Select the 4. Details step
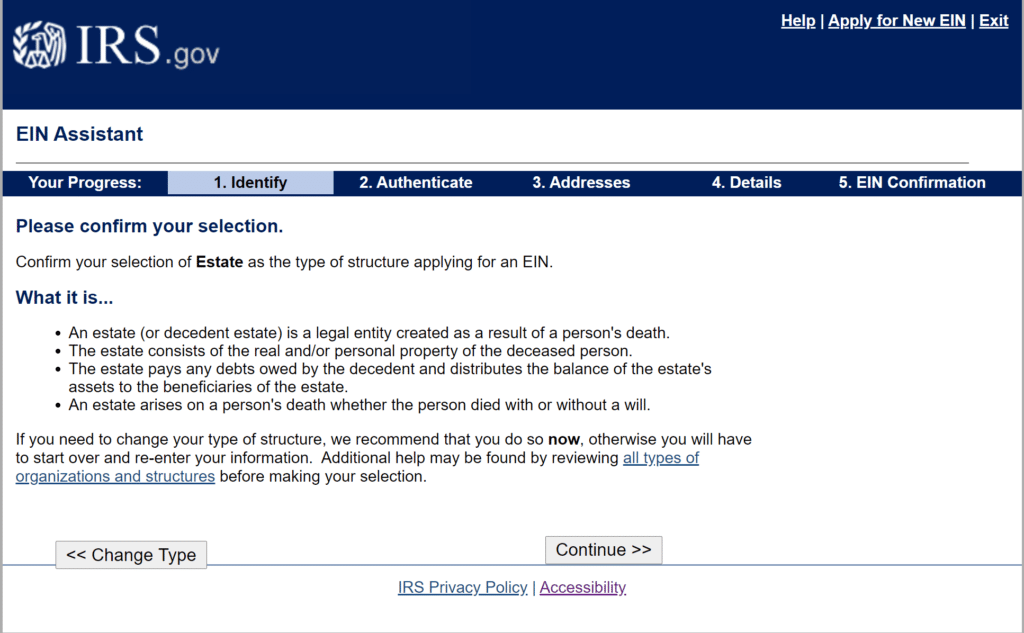Screen dimensions: 1024x633 coord(746,182)
